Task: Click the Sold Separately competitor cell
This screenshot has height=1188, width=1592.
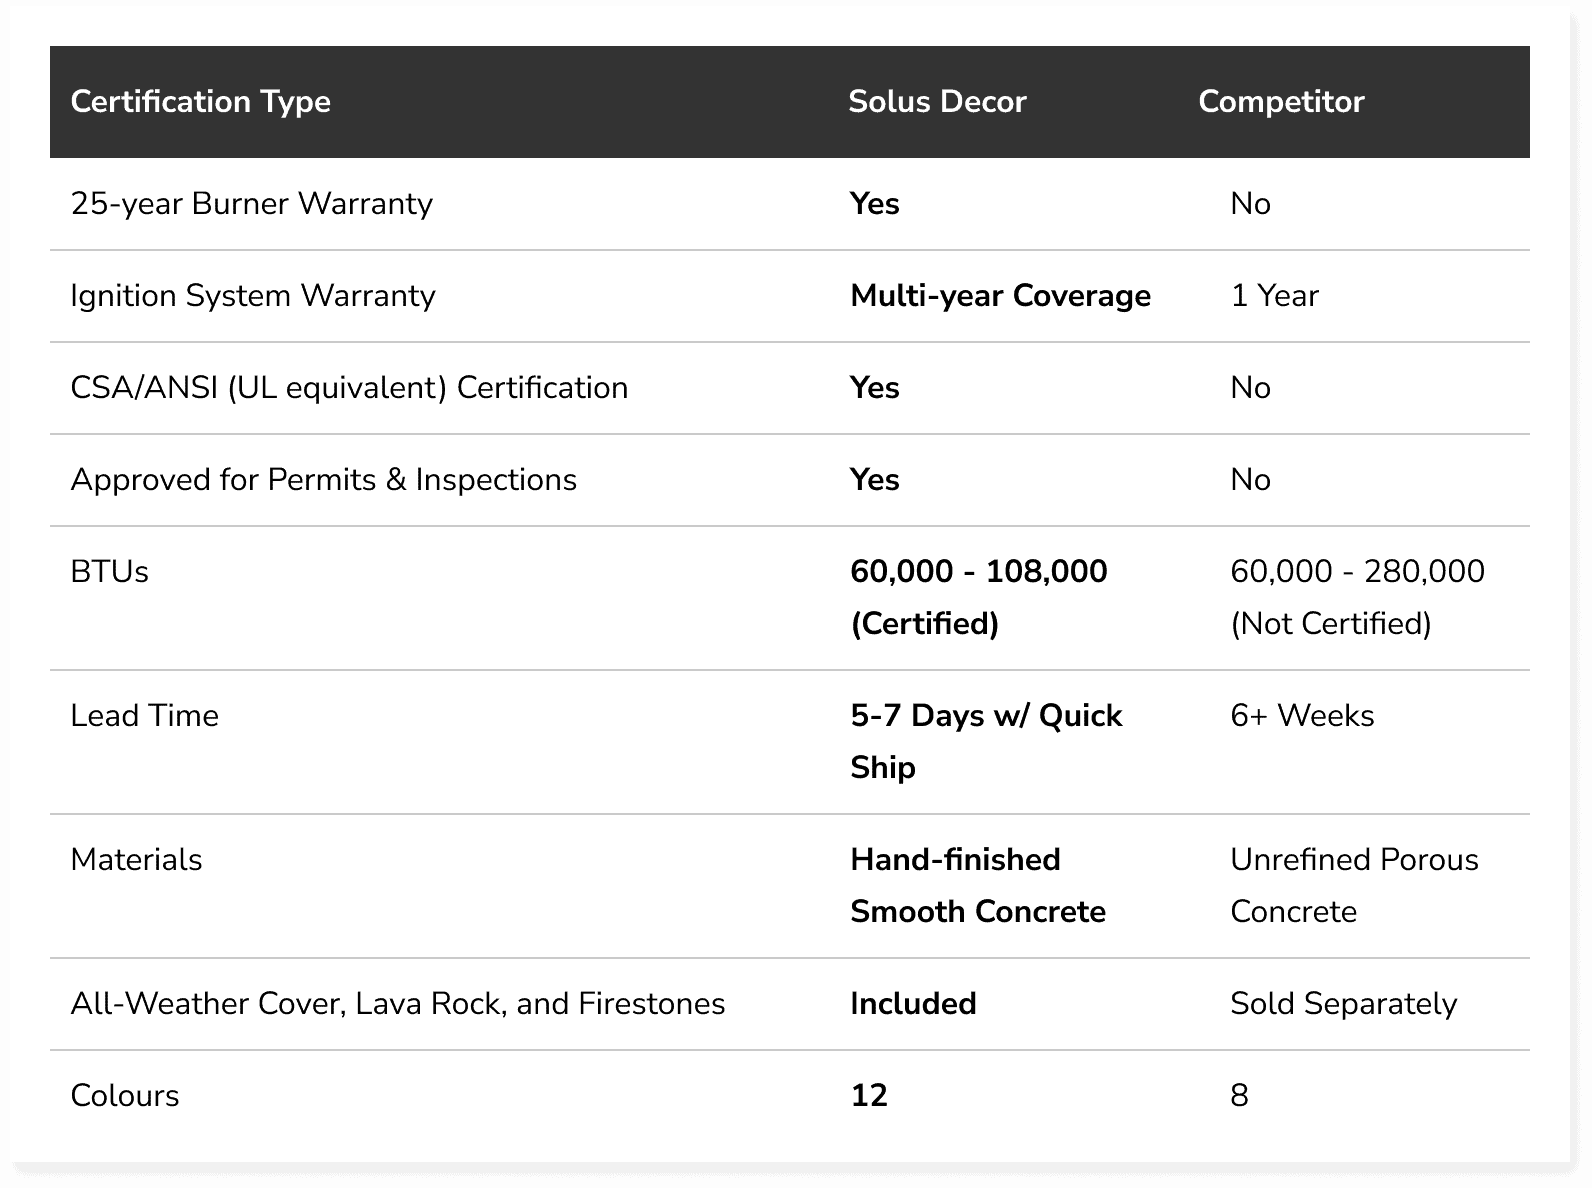Action: point(1343,1004)
